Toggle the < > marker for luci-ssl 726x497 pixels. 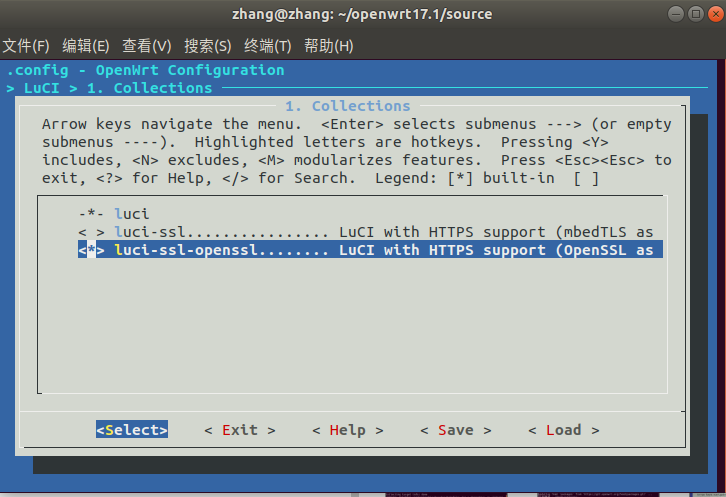point(91,232)
